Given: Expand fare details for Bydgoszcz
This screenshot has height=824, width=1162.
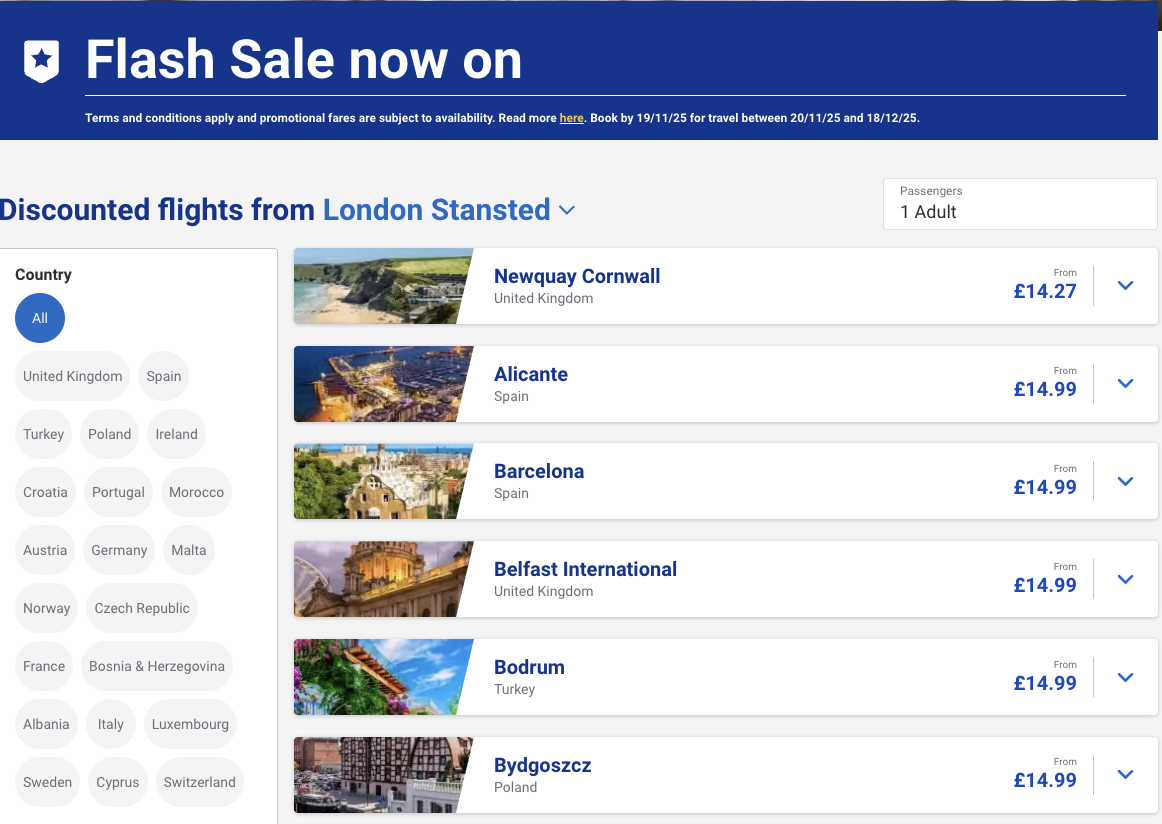Looking at the screenshot, I should (x=1125, y=774).
